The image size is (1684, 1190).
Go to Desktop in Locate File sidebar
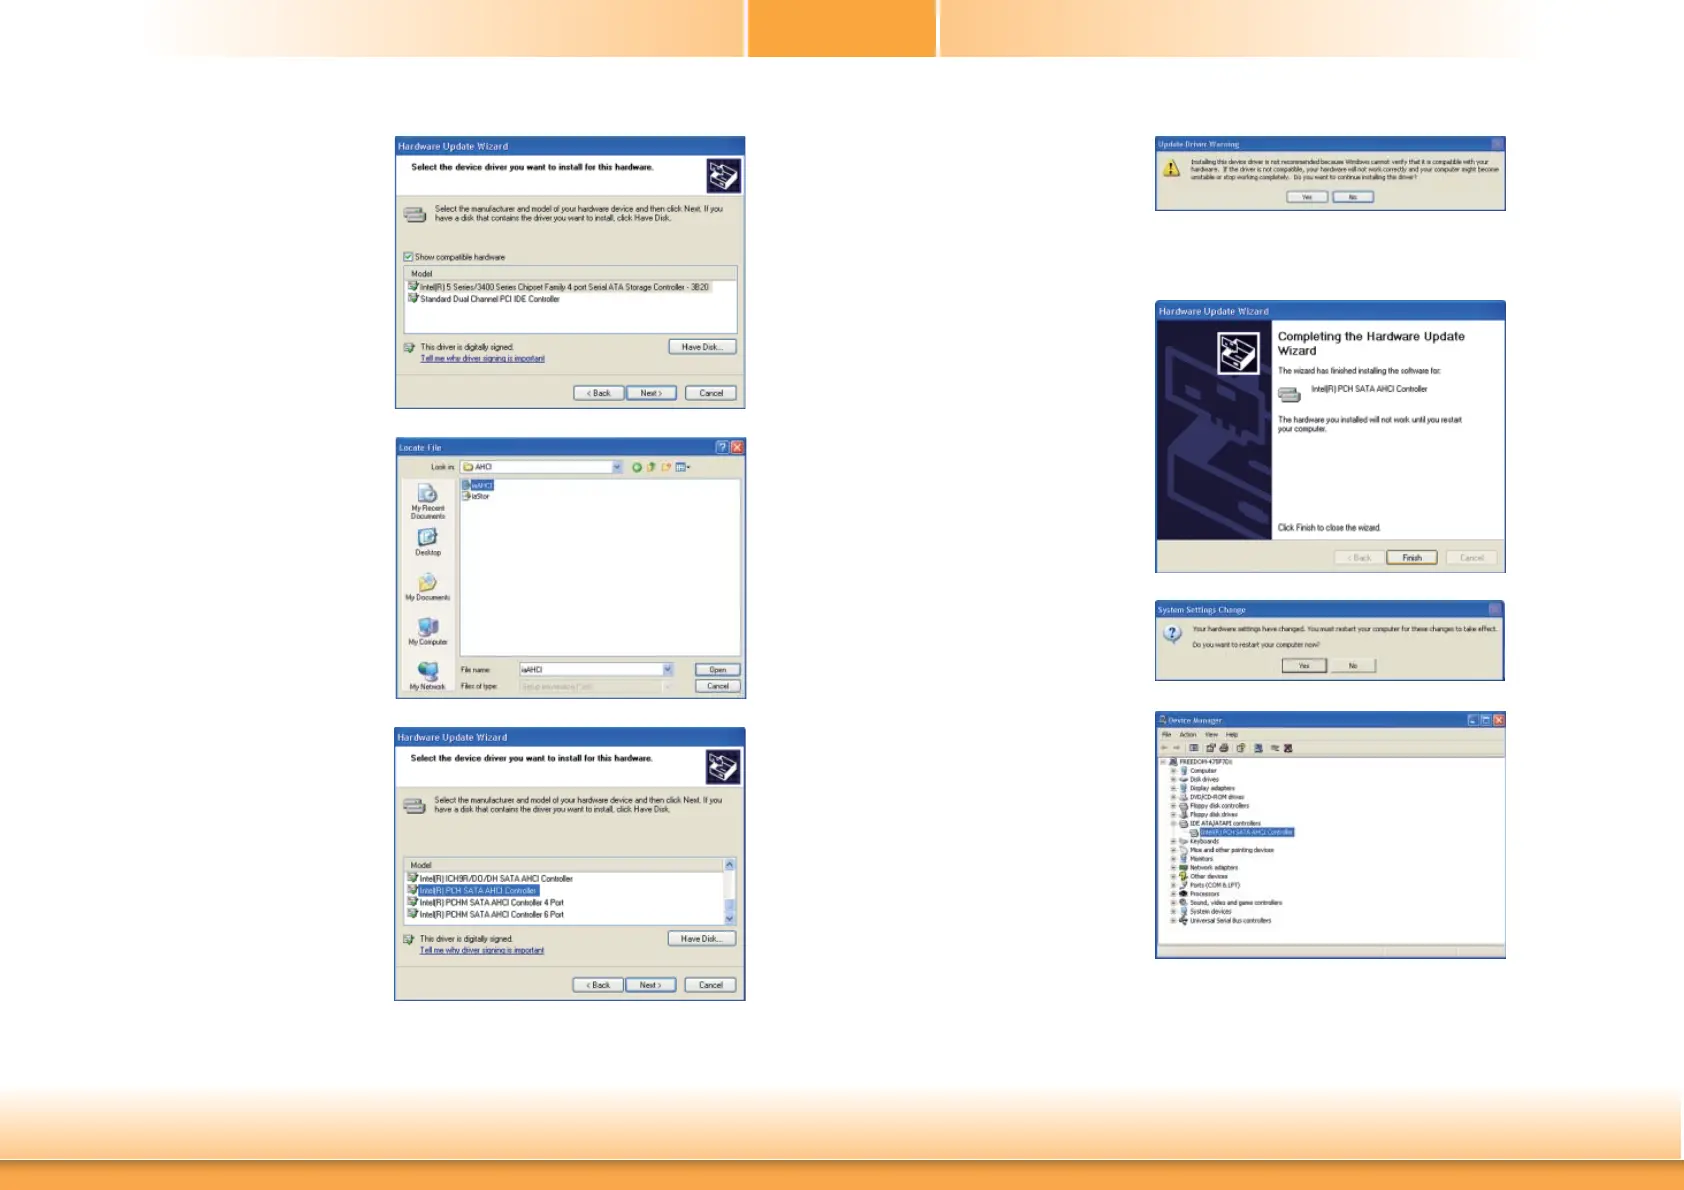pyautogui.click(x=427, y=542)
